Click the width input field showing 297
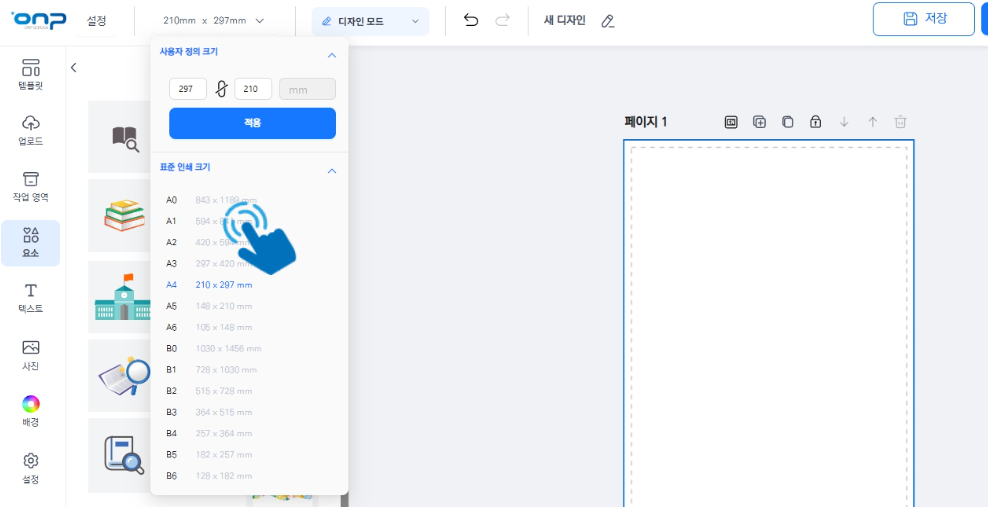988x507 pixels. tap(187, 89)
